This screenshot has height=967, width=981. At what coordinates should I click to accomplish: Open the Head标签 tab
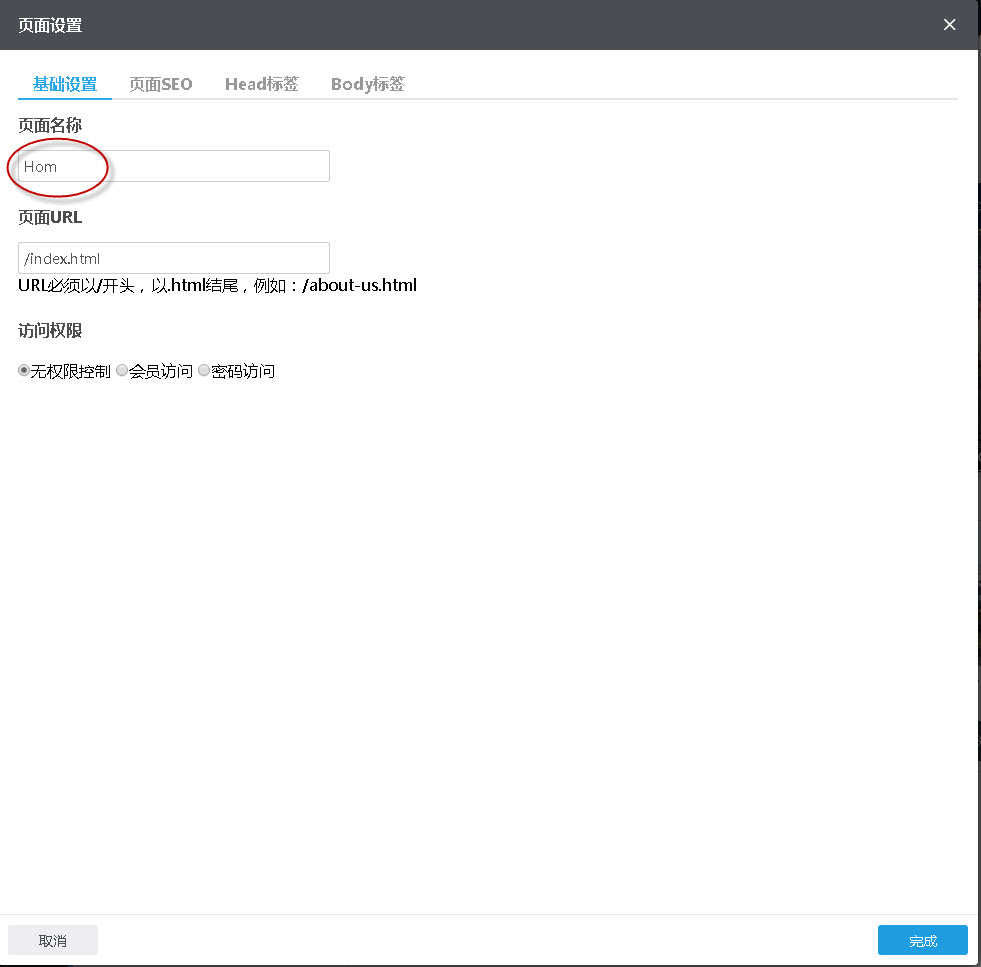click(x=261, y=84)
